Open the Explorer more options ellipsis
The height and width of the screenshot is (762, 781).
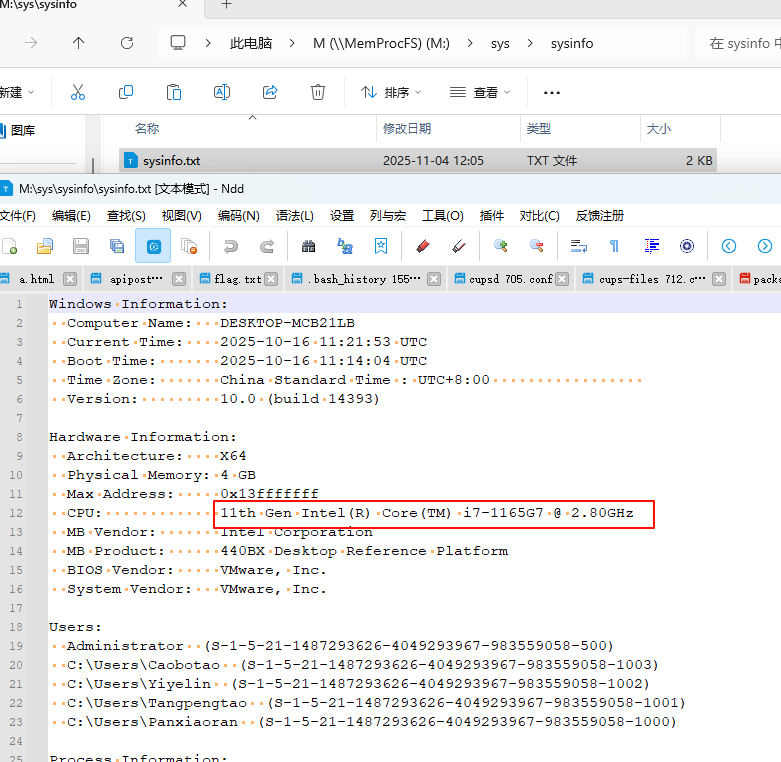[x=551, y=93]
